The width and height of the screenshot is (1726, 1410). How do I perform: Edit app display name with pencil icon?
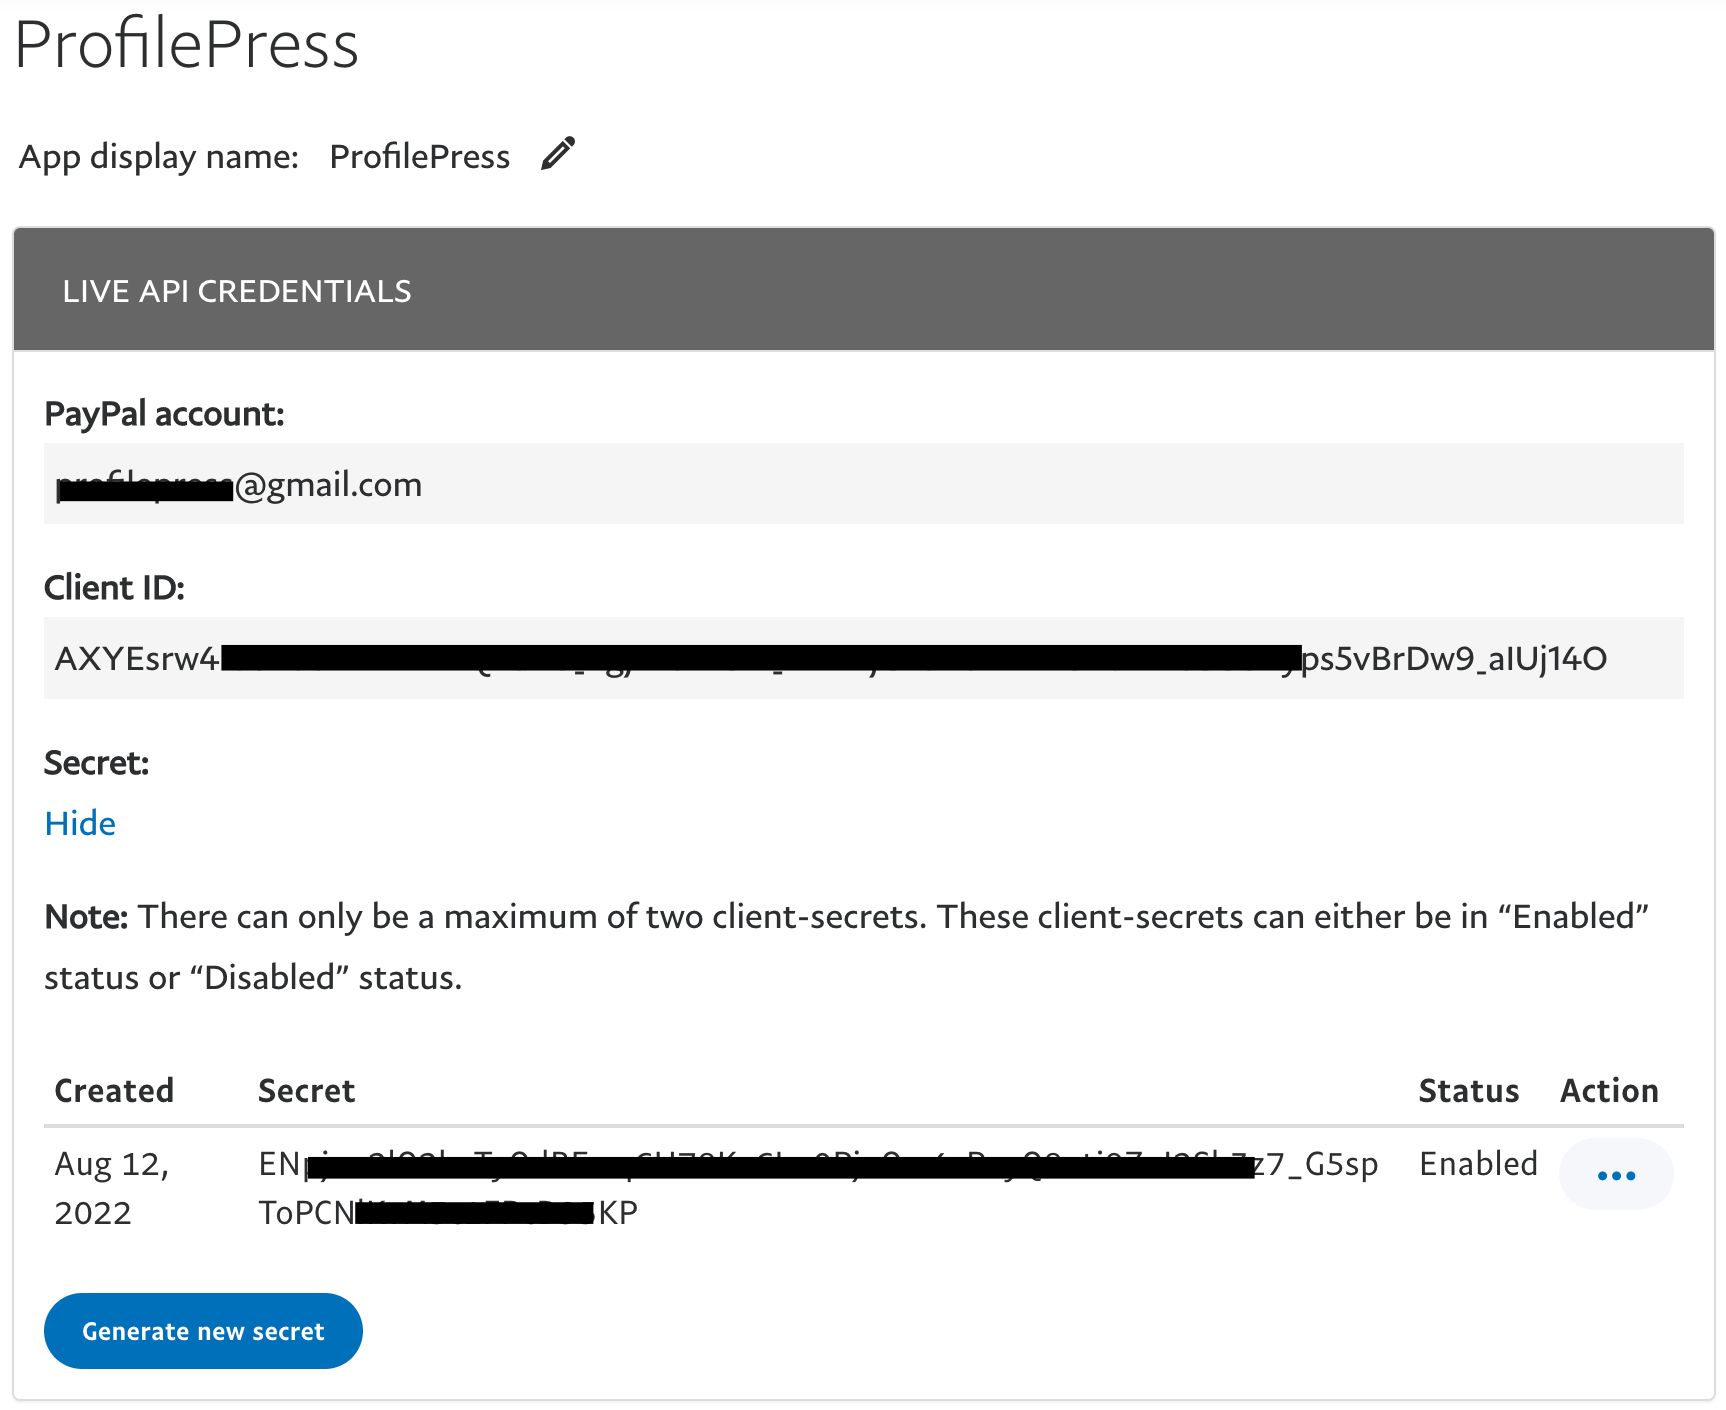(x=558, y=154)
